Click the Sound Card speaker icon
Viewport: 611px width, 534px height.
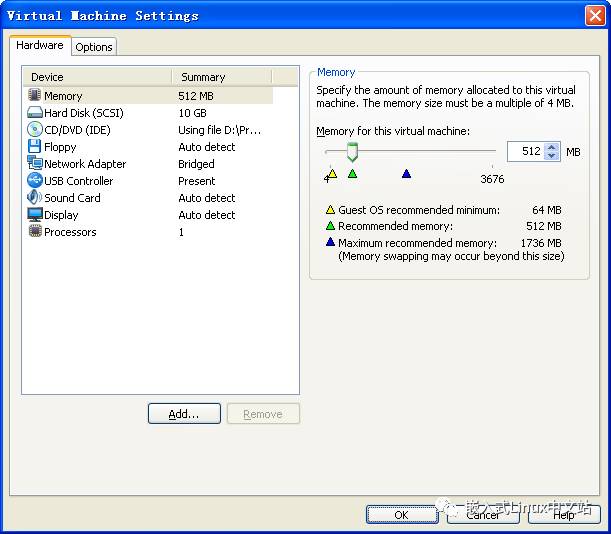tap(35, 197)
